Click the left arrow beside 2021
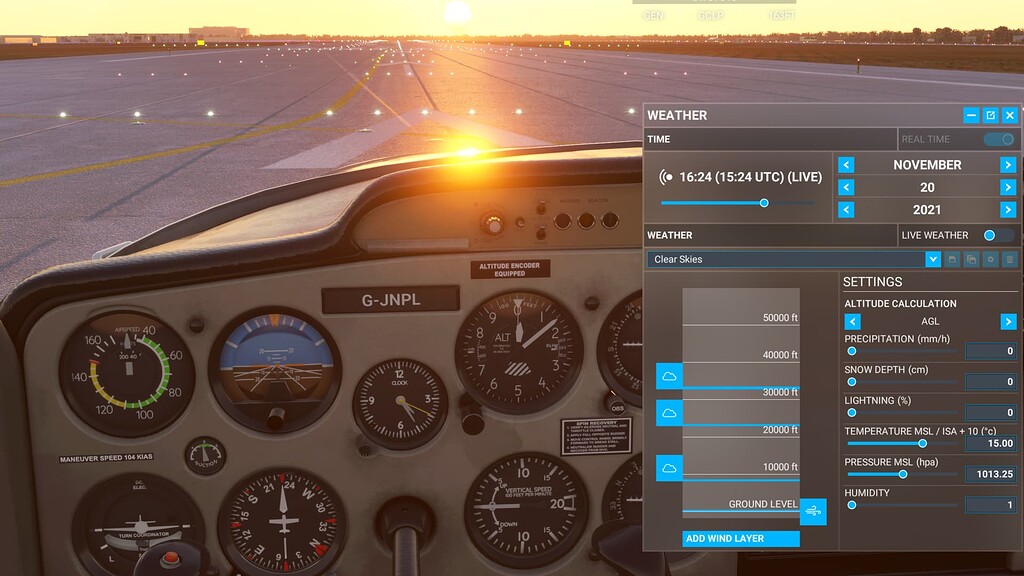Screen dimensions: 1024x576 point(848,210)
